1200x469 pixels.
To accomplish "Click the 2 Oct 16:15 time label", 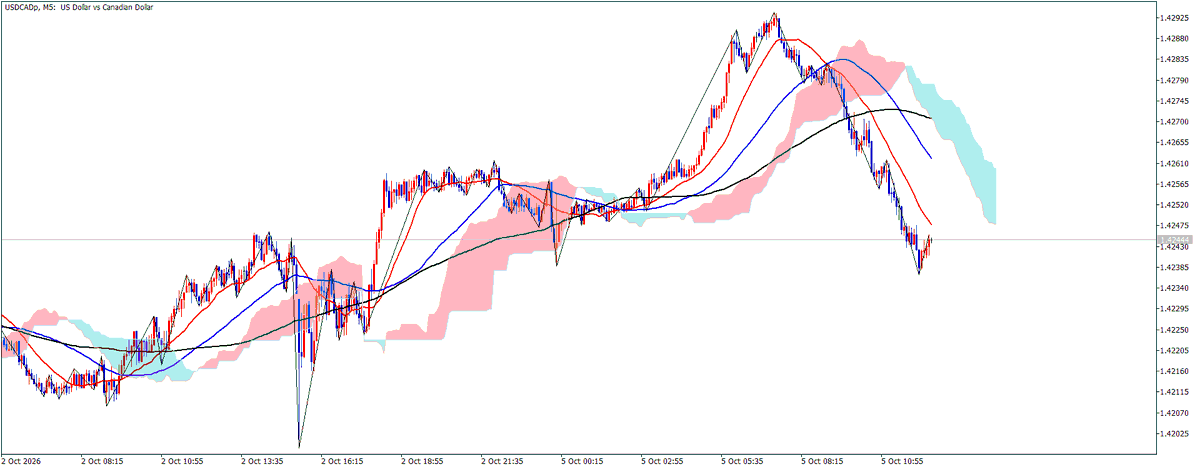I will point(343,463).
